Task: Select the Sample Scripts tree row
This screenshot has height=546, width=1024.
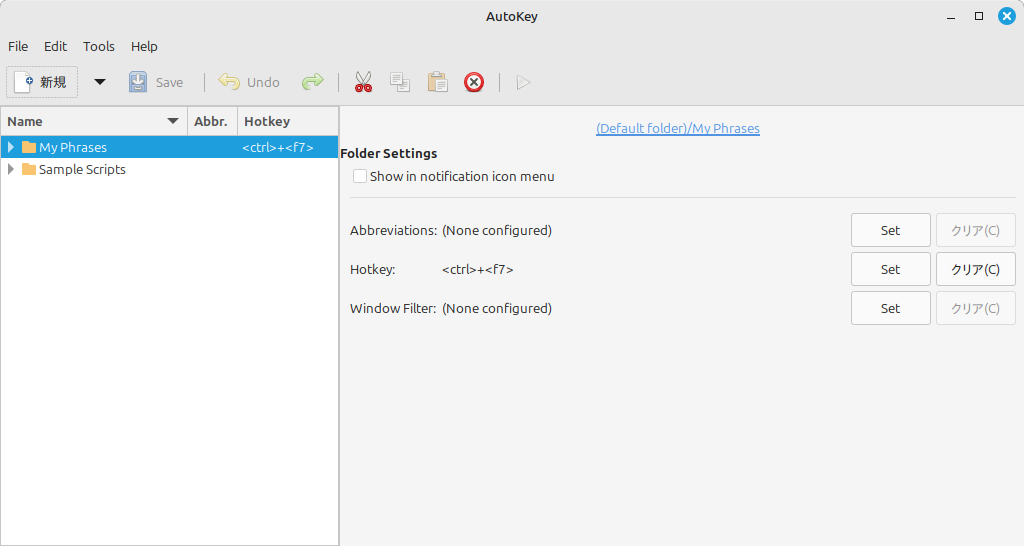Action: click(169, 169)
